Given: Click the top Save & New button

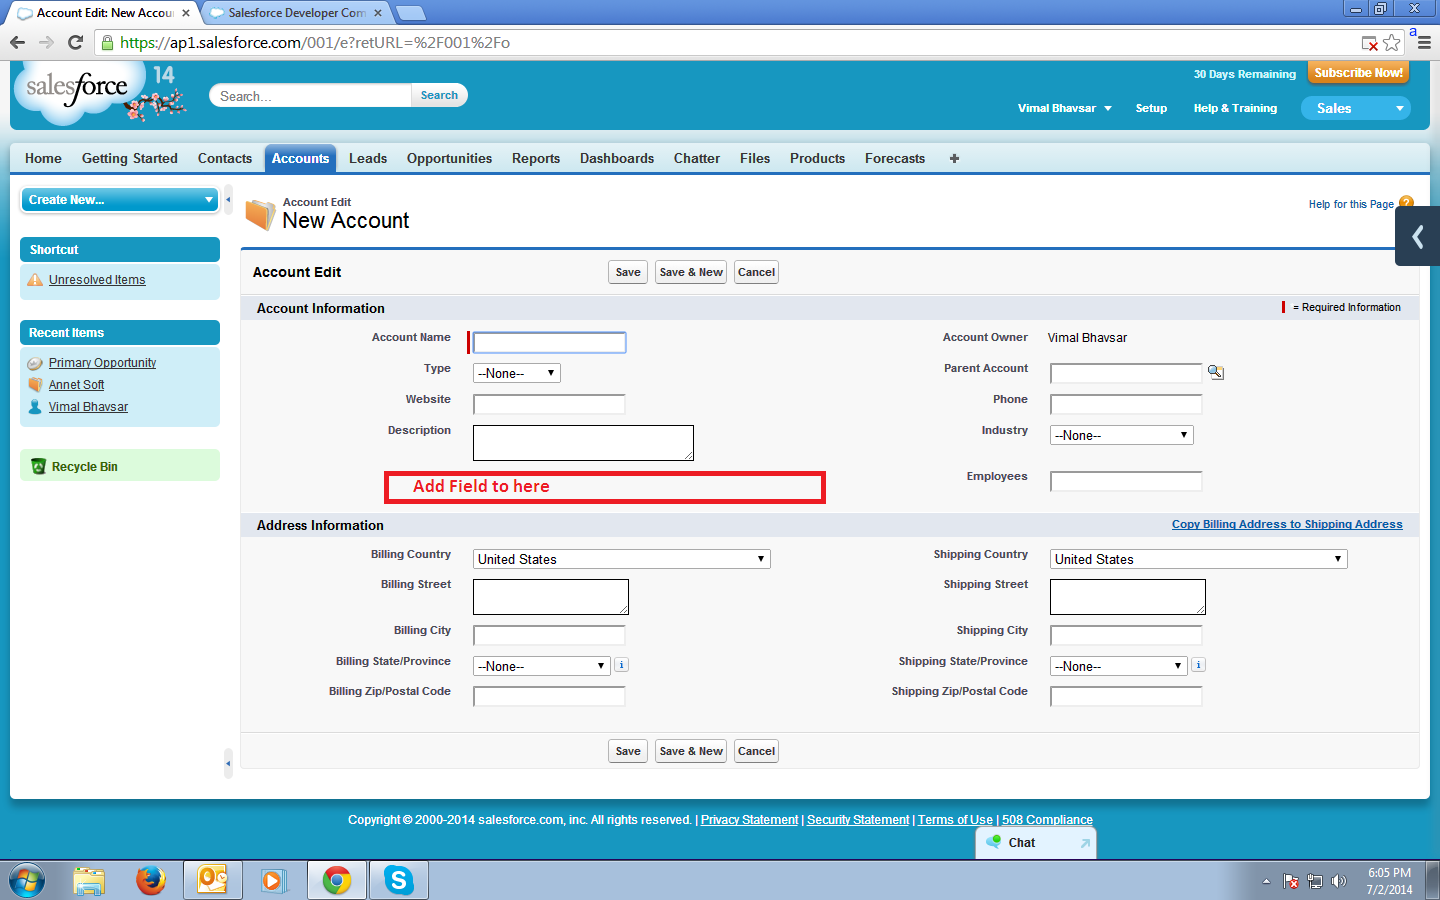Looking at the screenshot, I should click(691, 272).
